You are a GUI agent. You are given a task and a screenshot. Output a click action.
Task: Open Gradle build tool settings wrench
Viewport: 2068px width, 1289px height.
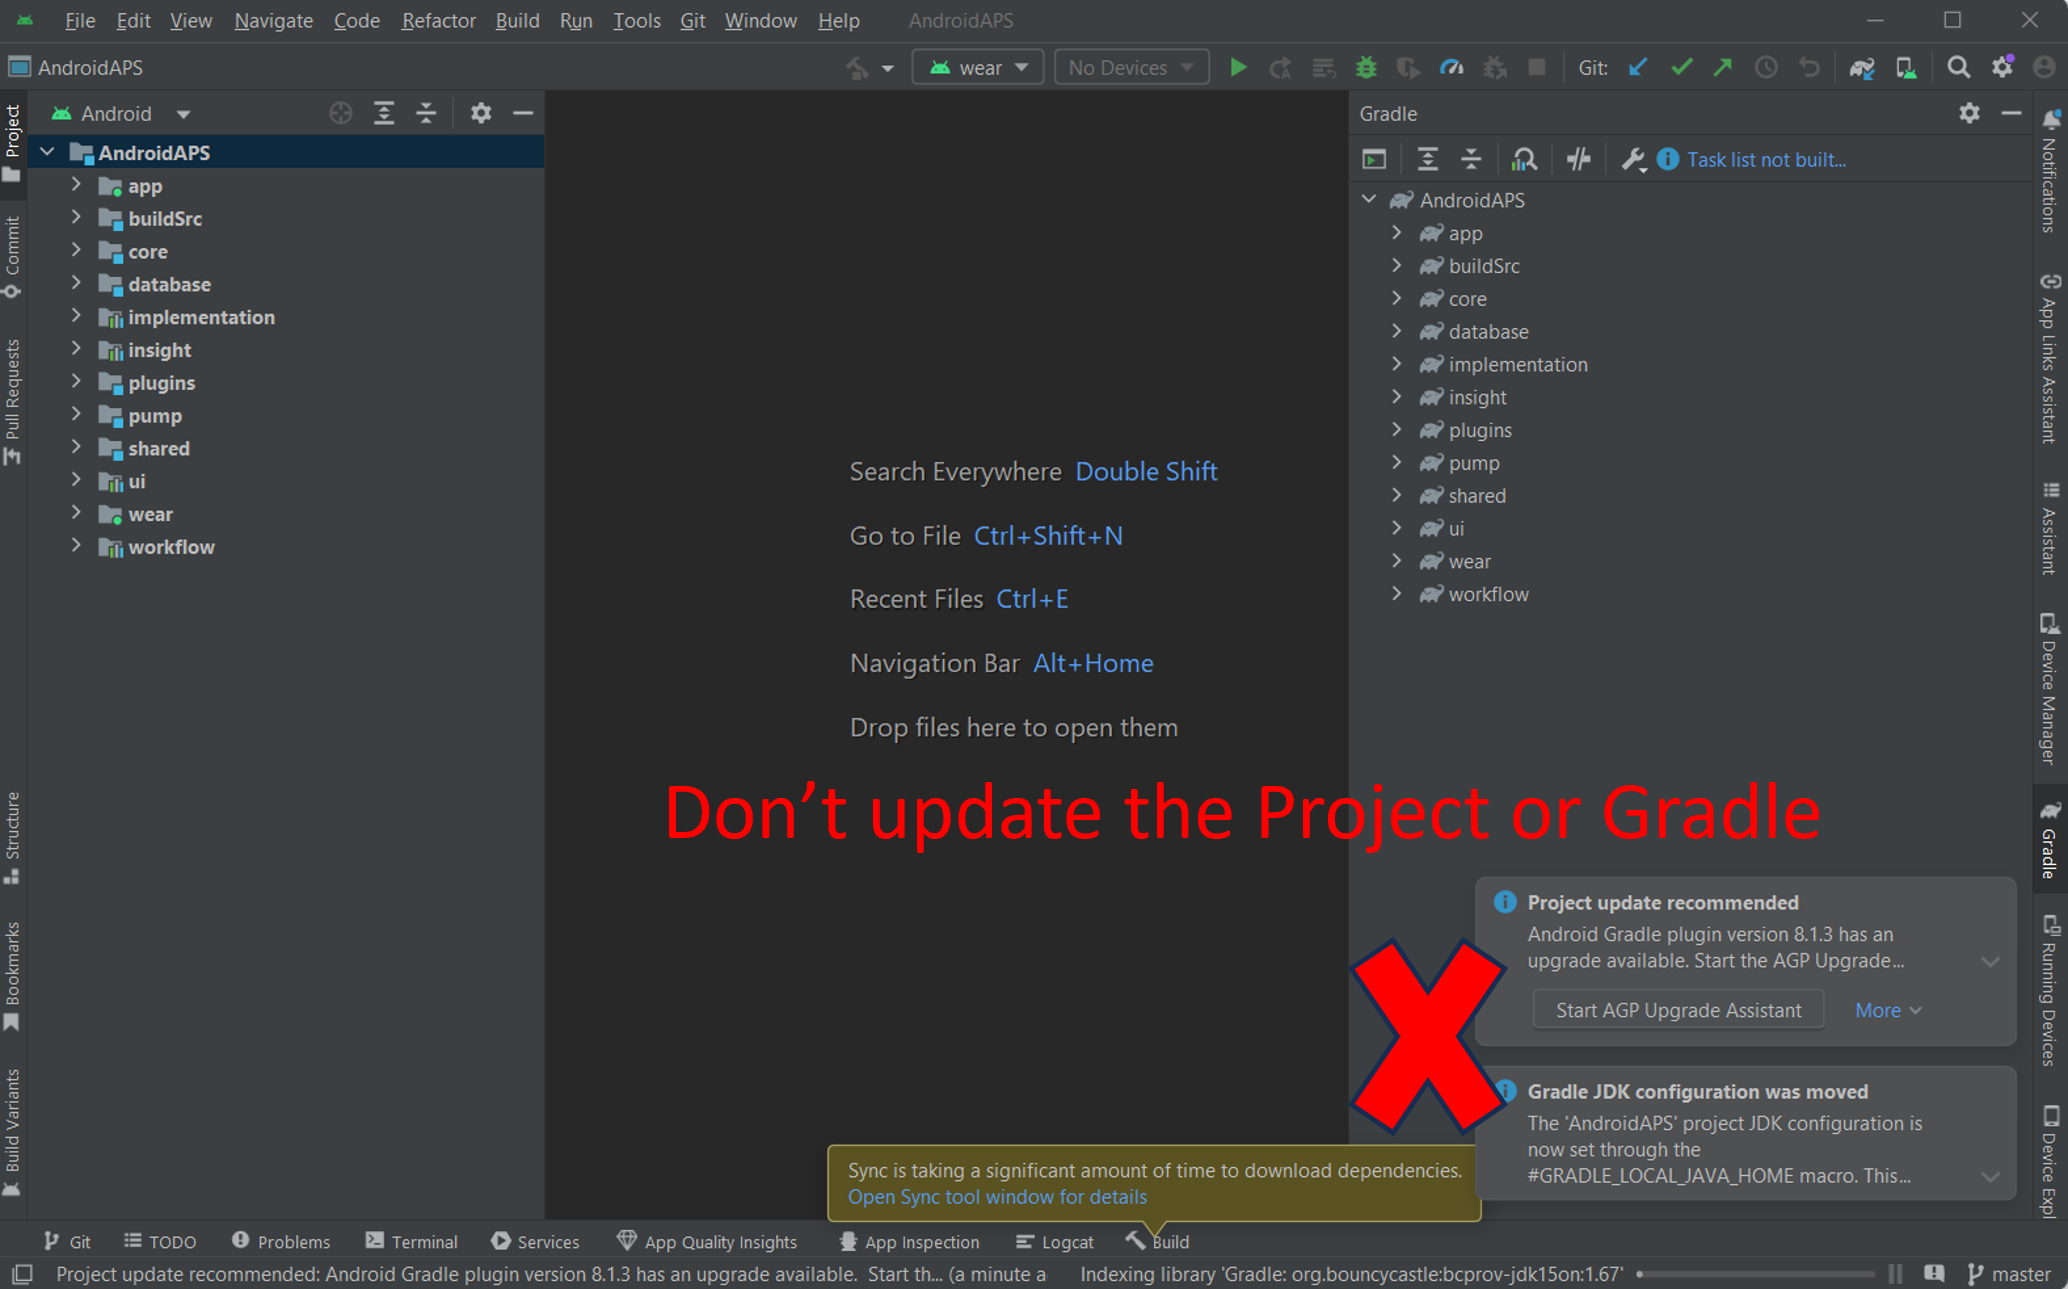(1632, 159)
